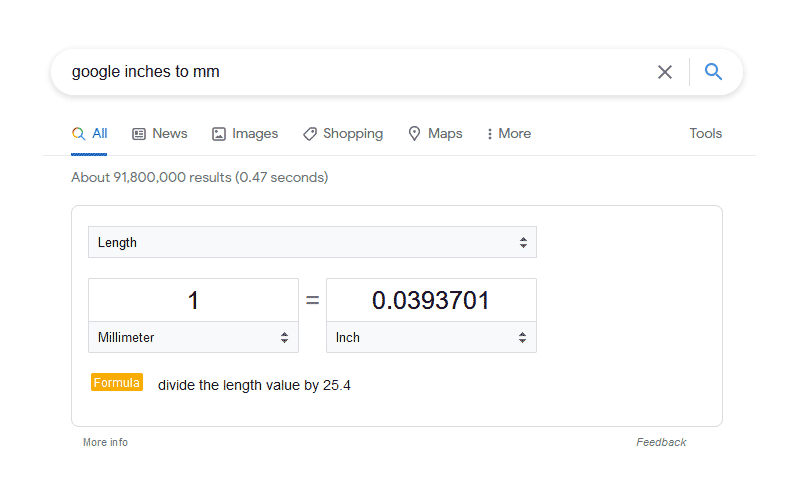Click the Millimeter value field showing 1

point(193,300)
